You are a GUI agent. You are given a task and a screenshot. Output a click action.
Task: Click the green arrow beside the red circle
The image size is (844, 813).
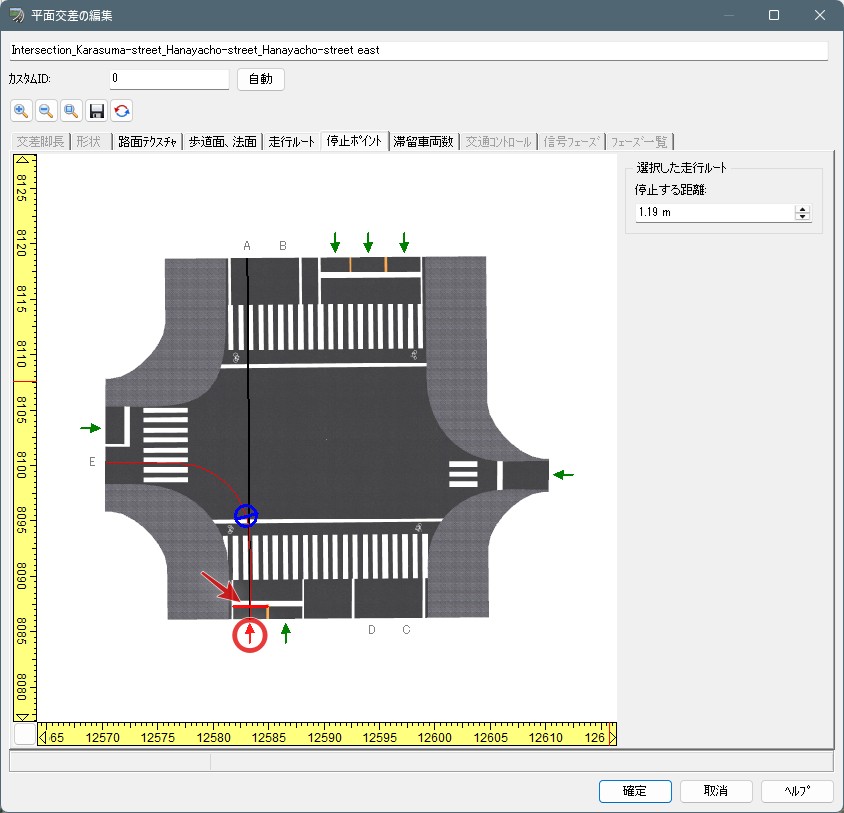pos(286,633)
